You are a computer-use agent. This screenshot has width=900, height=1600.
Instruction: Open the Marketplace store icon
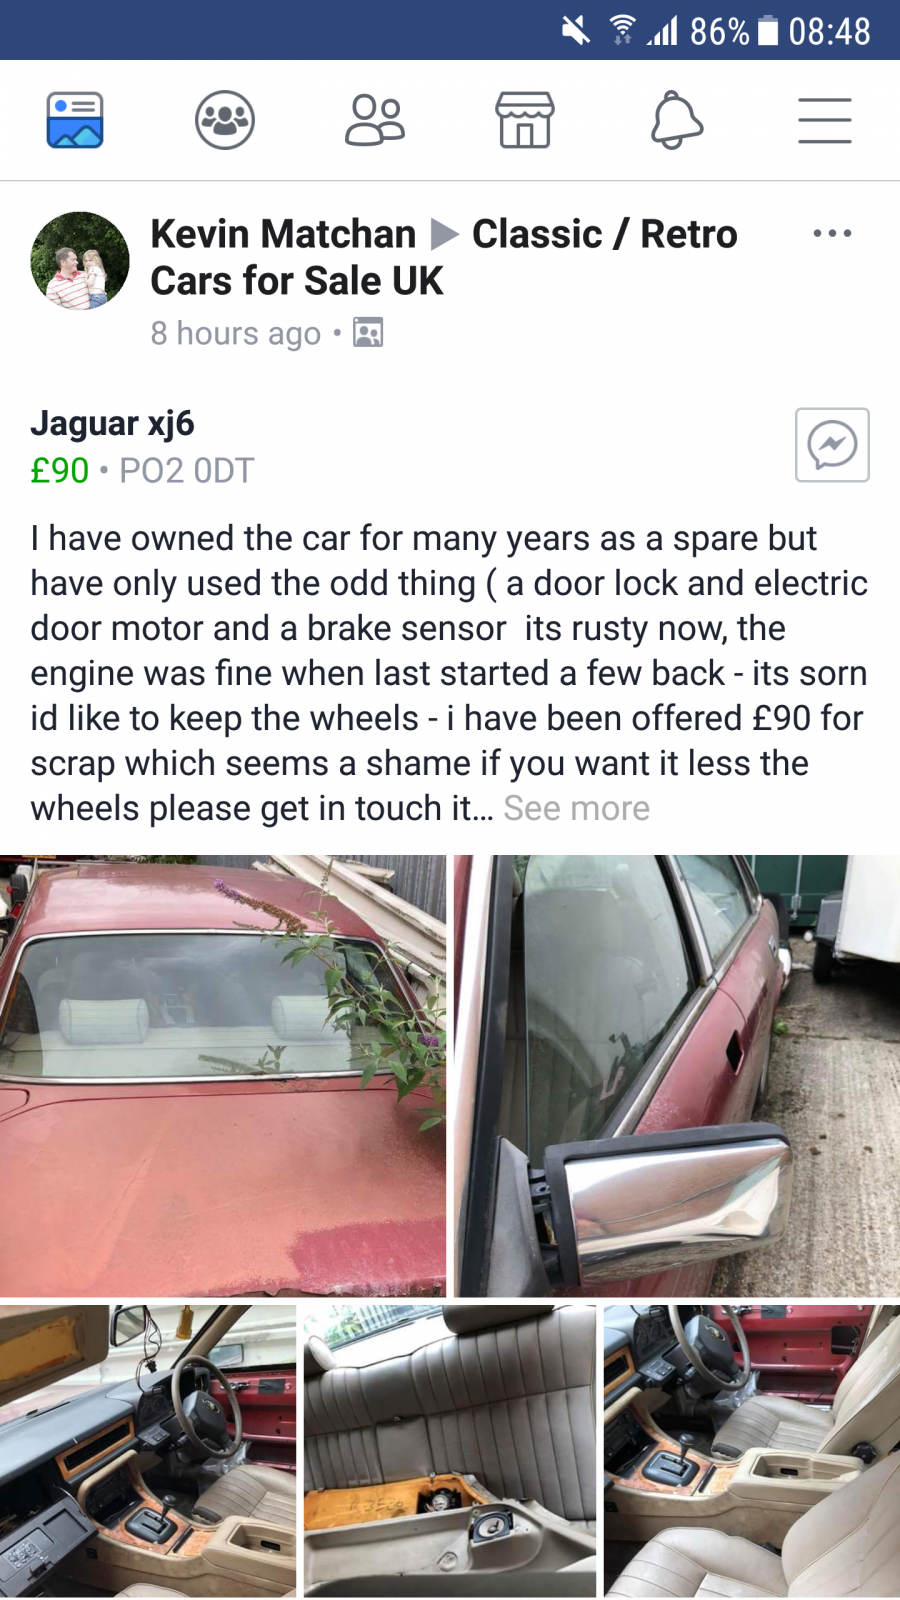click(x=525, y=120)
